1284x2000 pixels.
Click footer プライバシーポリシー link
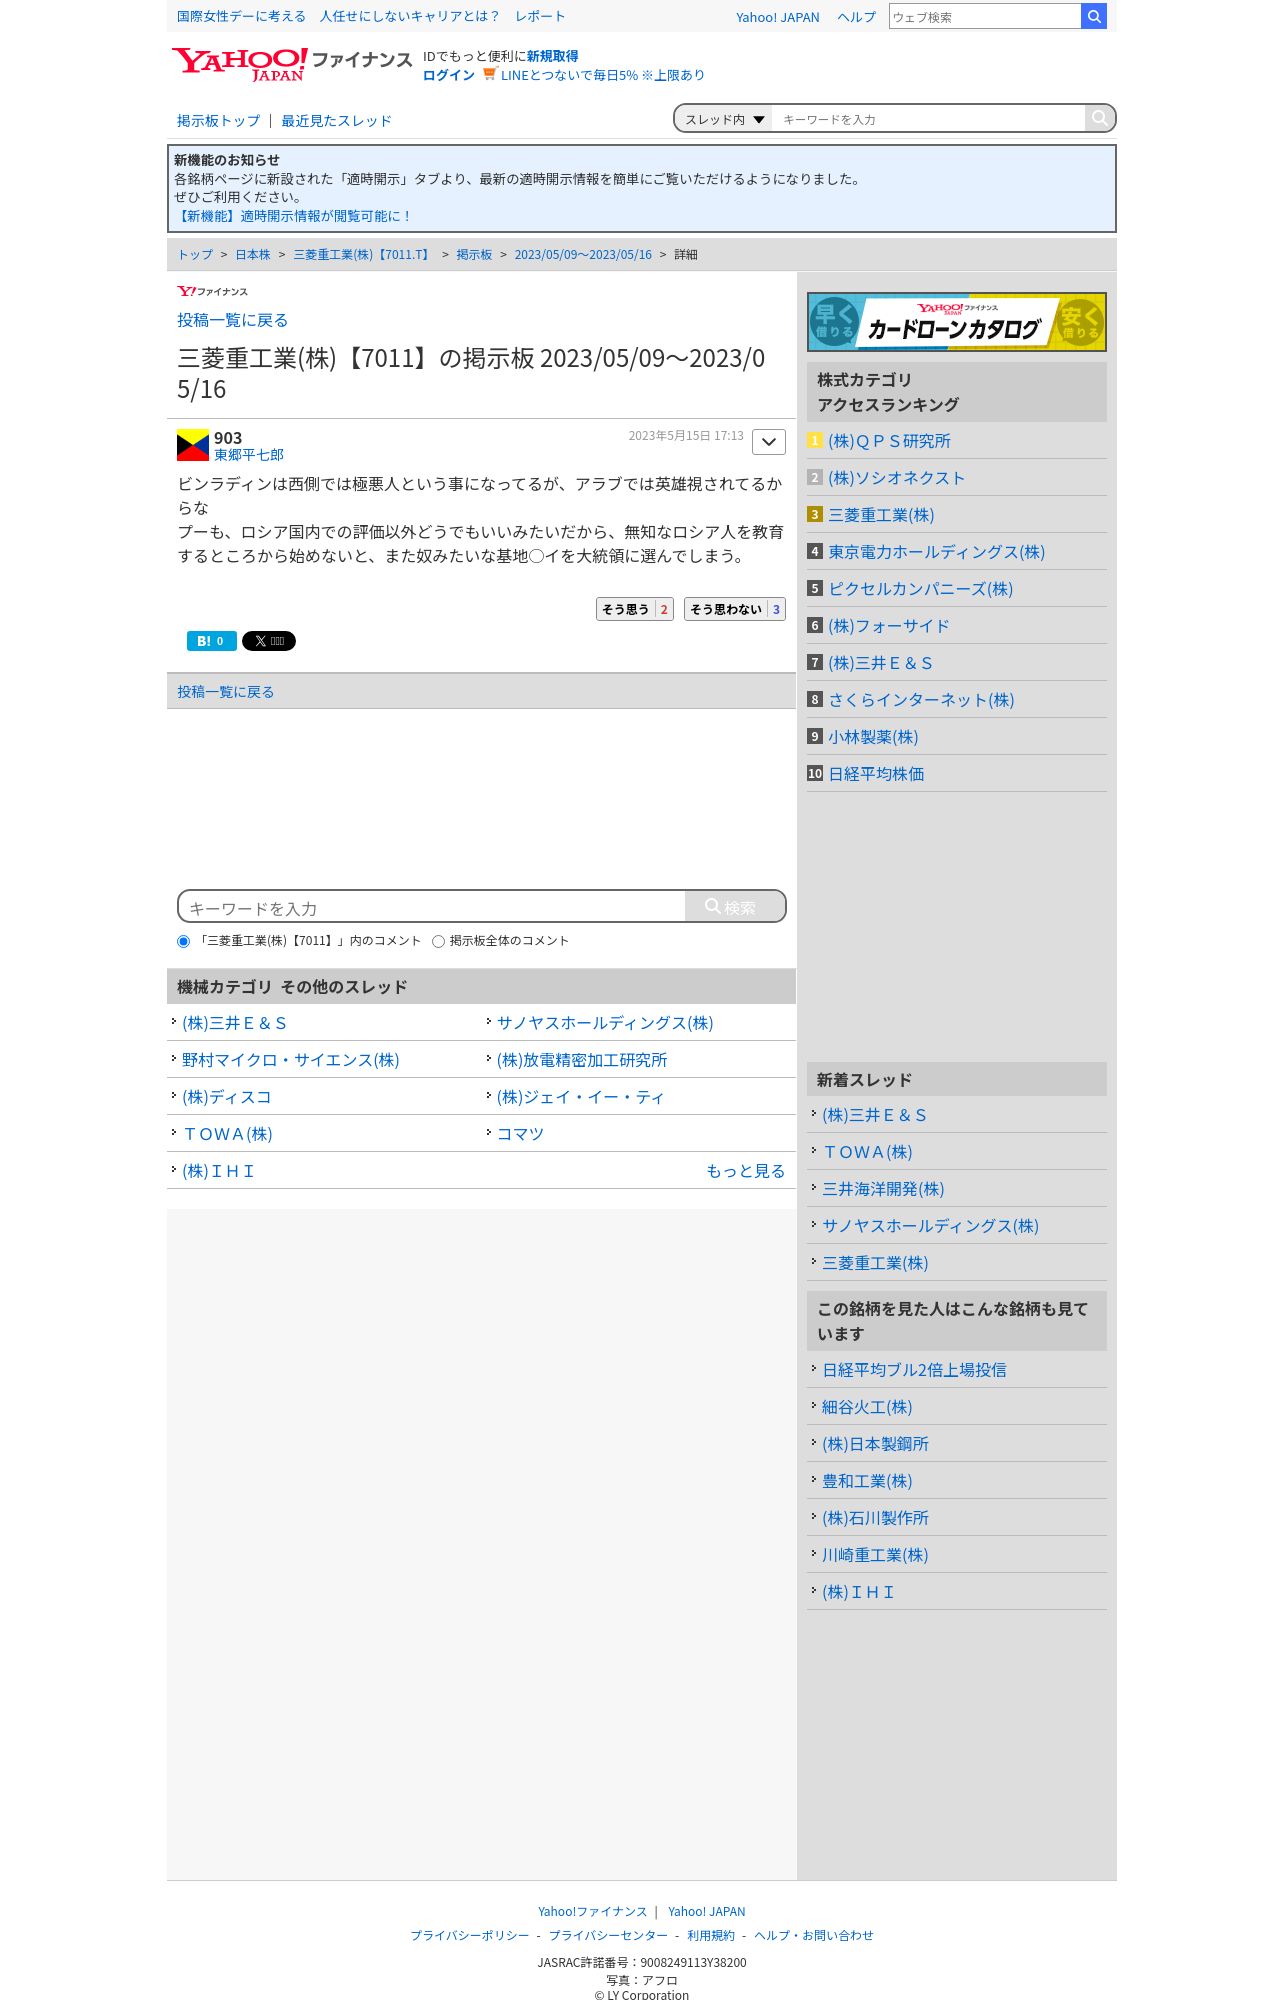pos(470,1936)
